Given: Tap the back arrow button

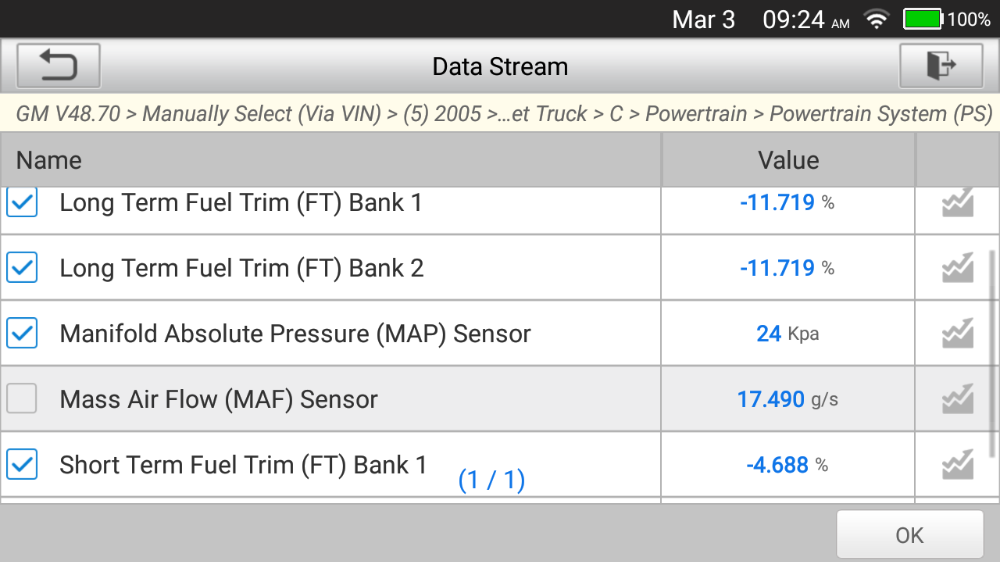Looking at the screenshot, I should coord(58,67).
